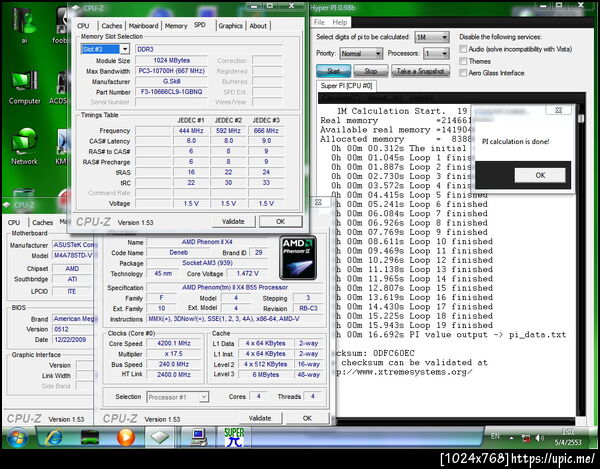This screenshot has height=469, width=600.
Task: Click the Package Socket AM3 (938) value
Action: click(207, 263)
